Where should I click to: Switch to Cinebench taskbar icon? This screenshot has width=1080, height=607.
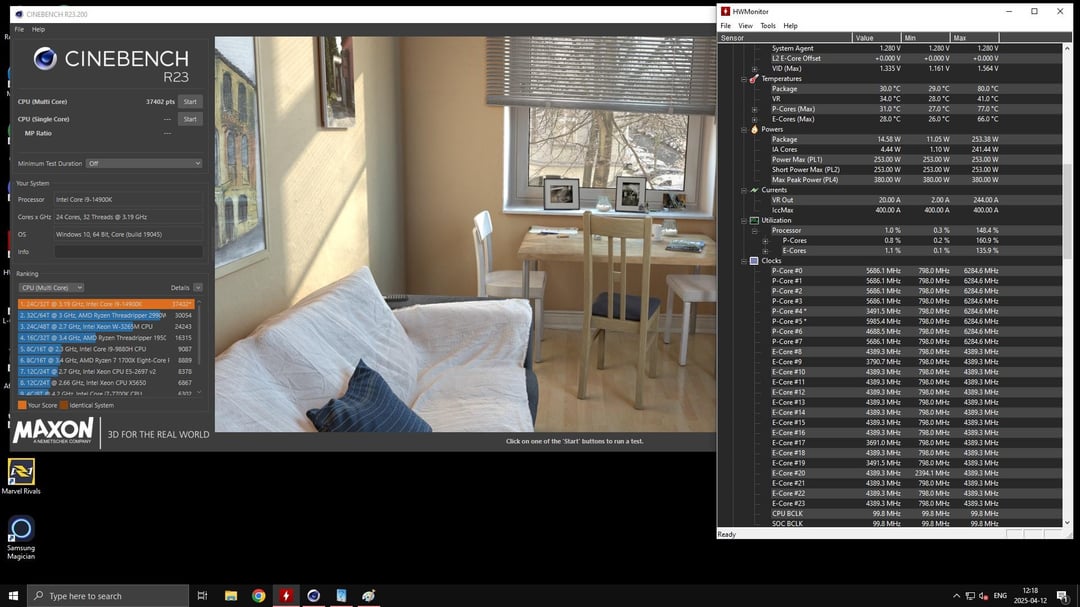coord(313,595)
